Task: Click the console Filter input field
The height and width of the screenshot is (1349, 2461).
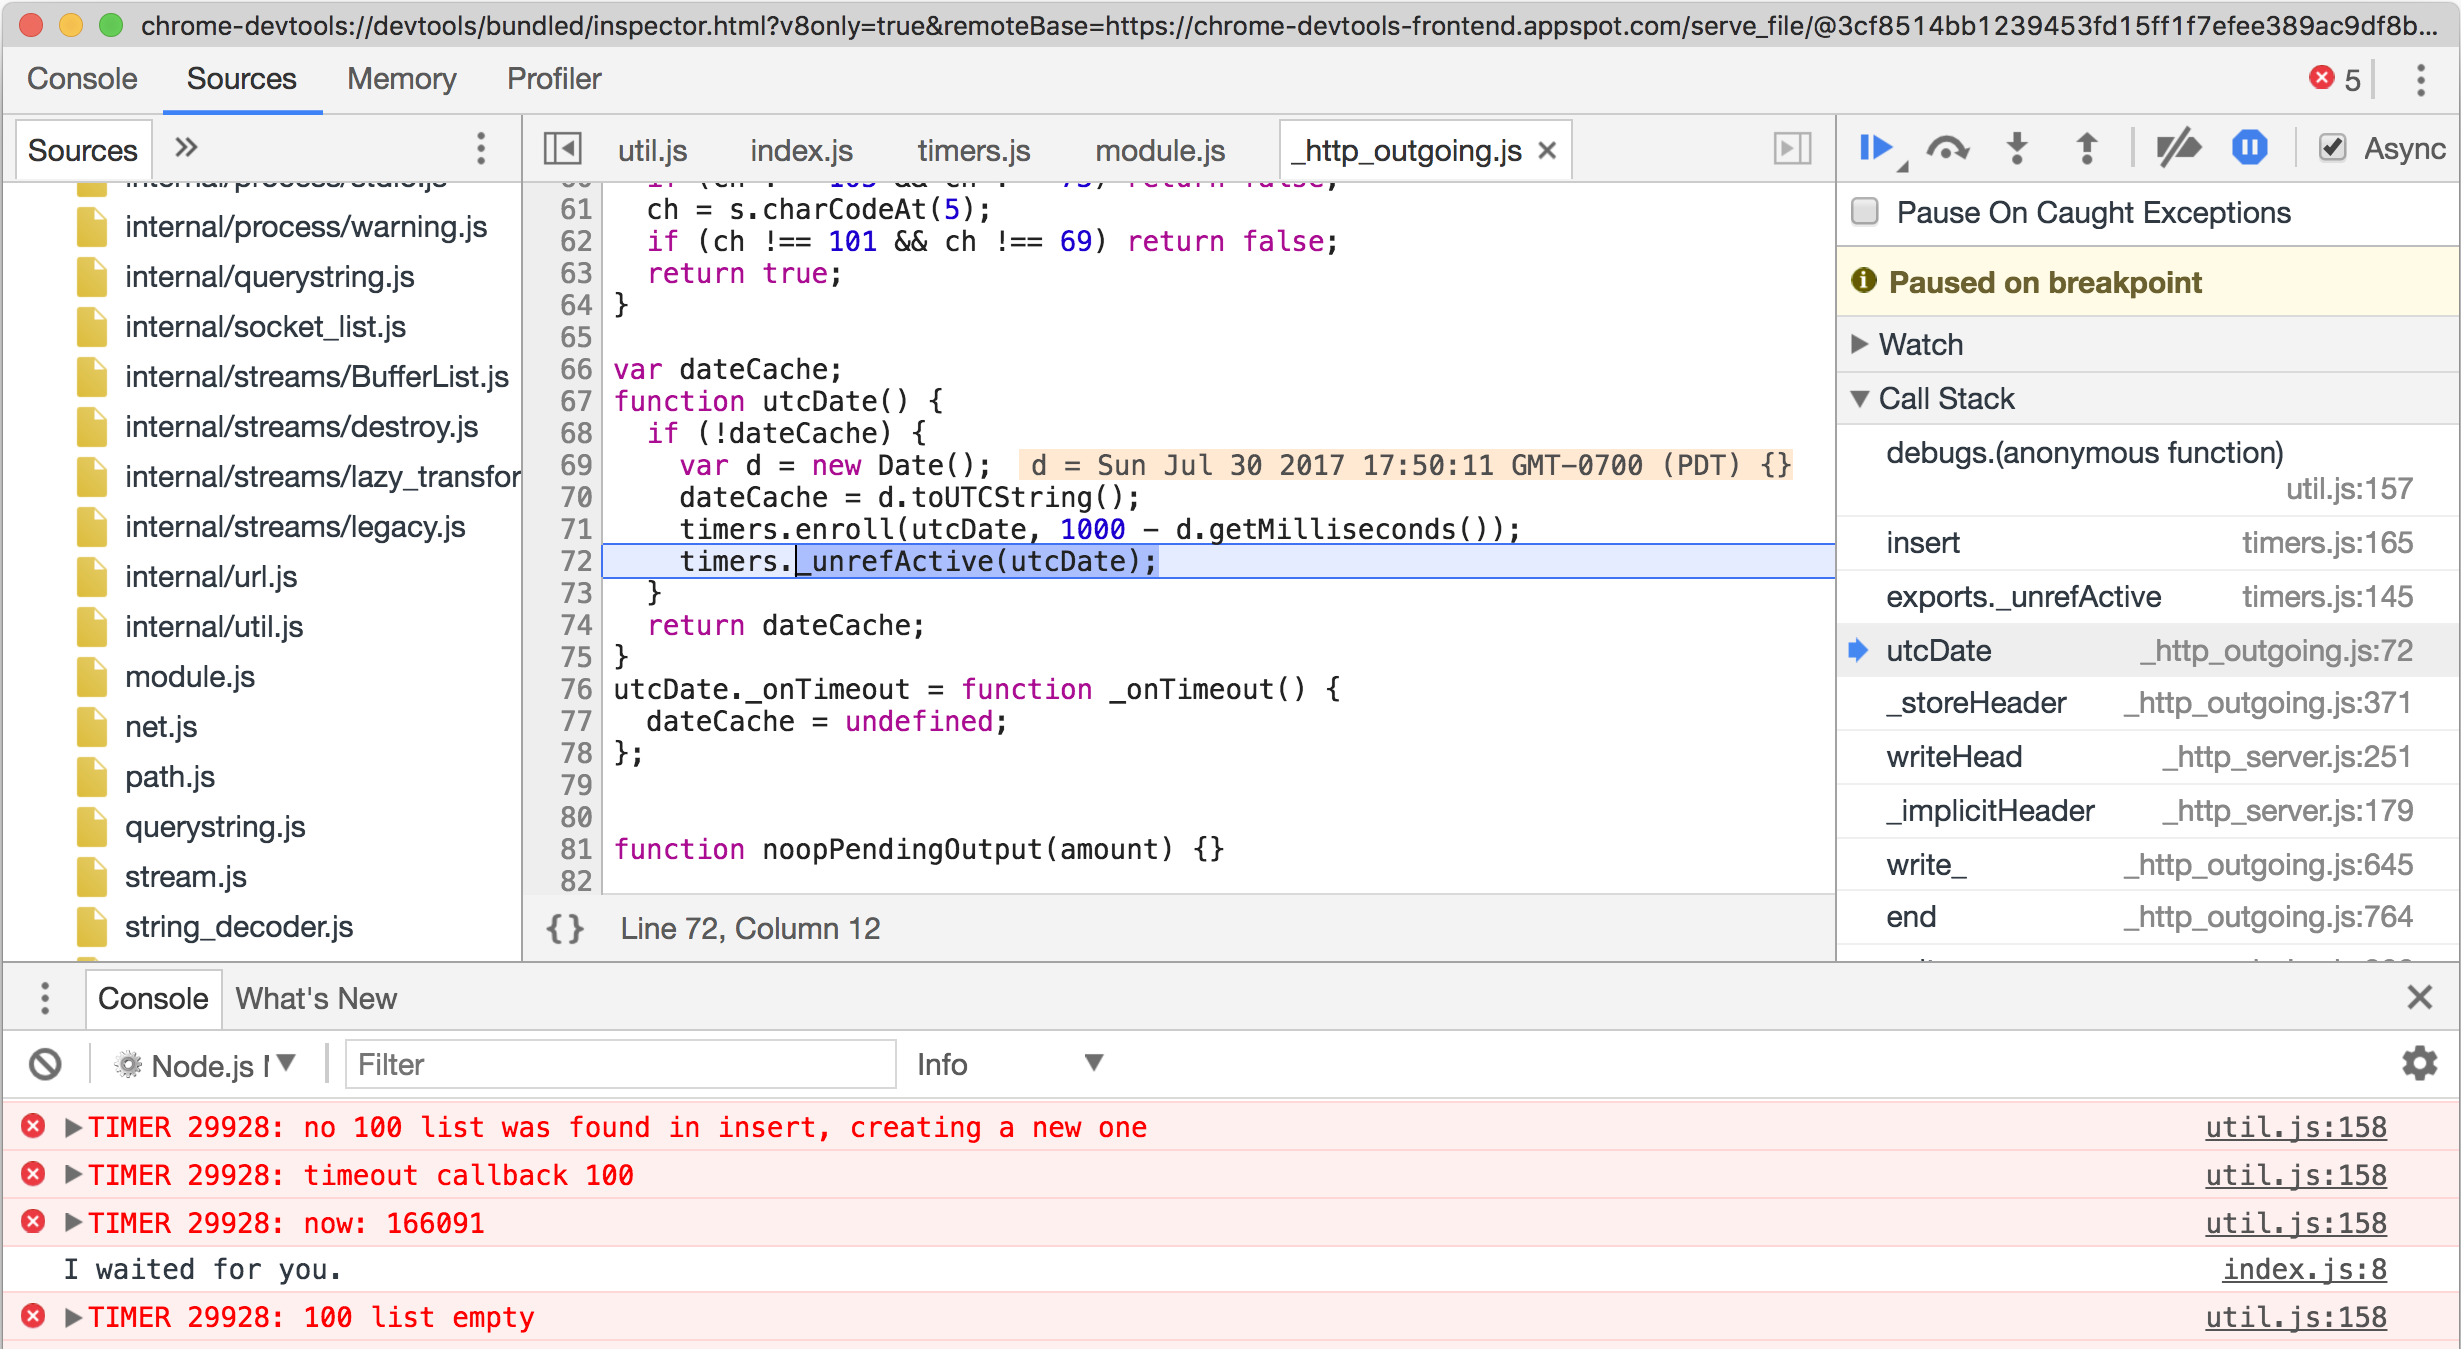Action: coord(620,1064)
